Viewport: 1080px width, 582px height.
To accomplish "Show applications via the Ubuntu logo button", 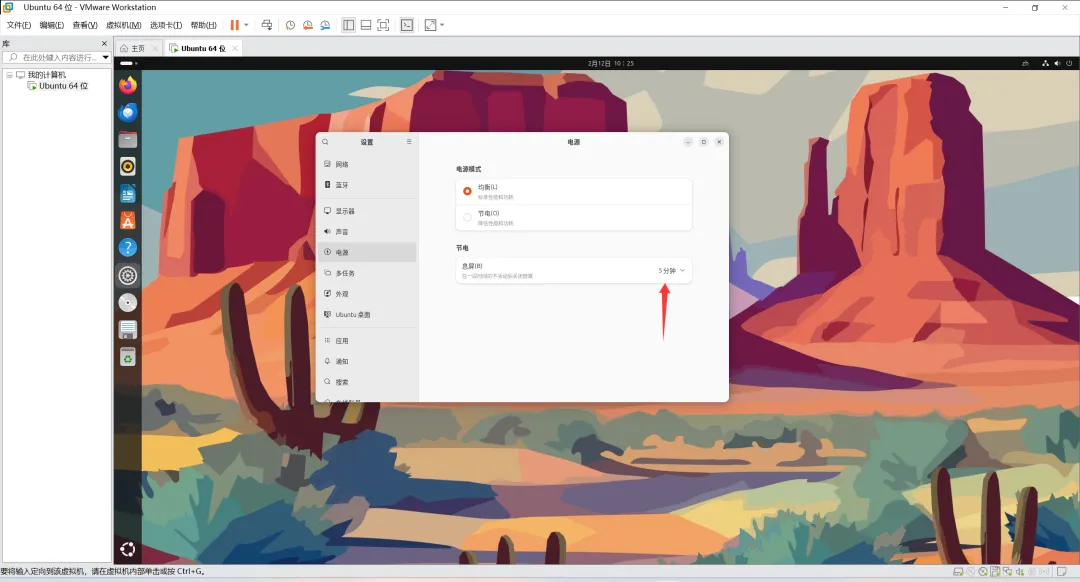I will point(127,549).
